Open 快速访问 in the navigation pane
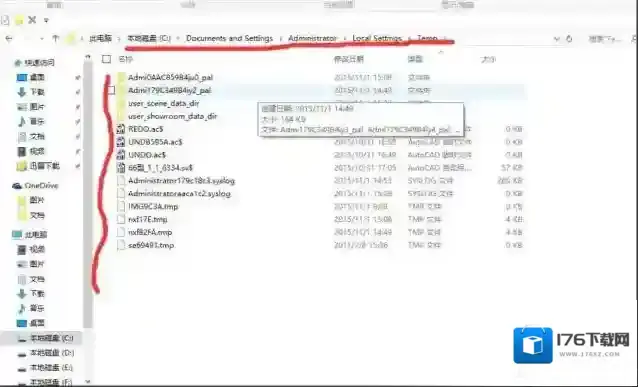Screen dimensions: 638x387 (39, 63)
